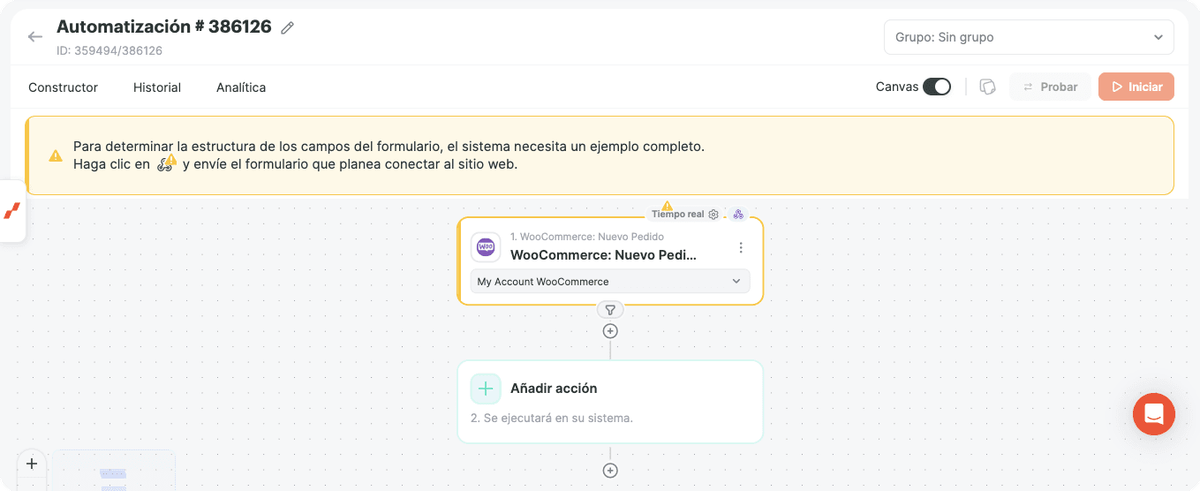
Task: Click the Probar button
Action: pos(1050,87)
